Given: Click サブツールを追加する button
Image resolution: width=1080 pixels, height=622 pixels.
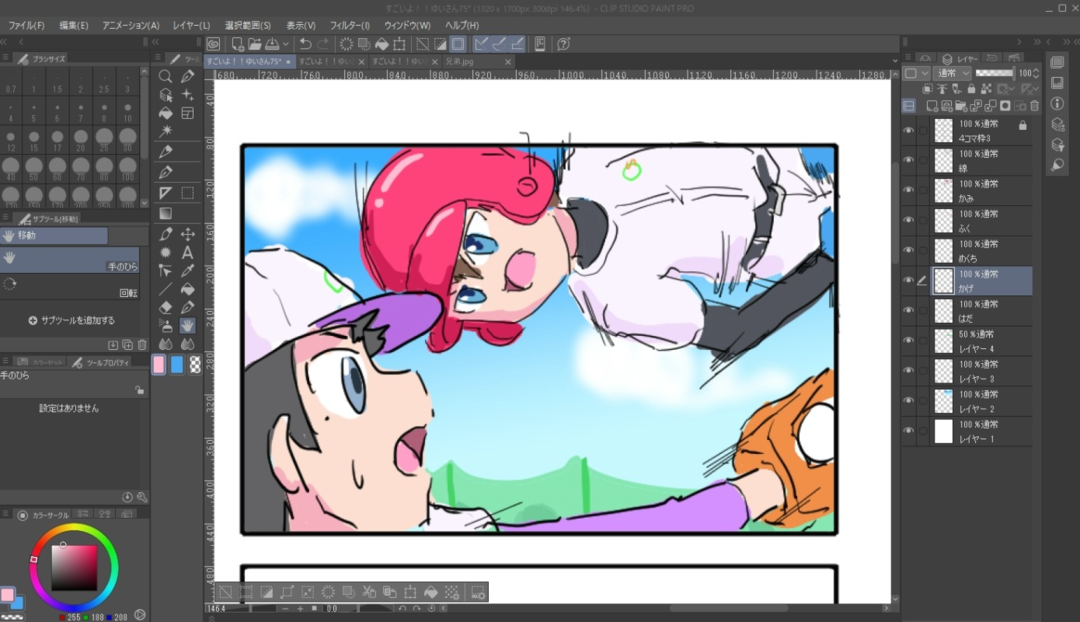Looking at the screenshot, I should 72,321.
